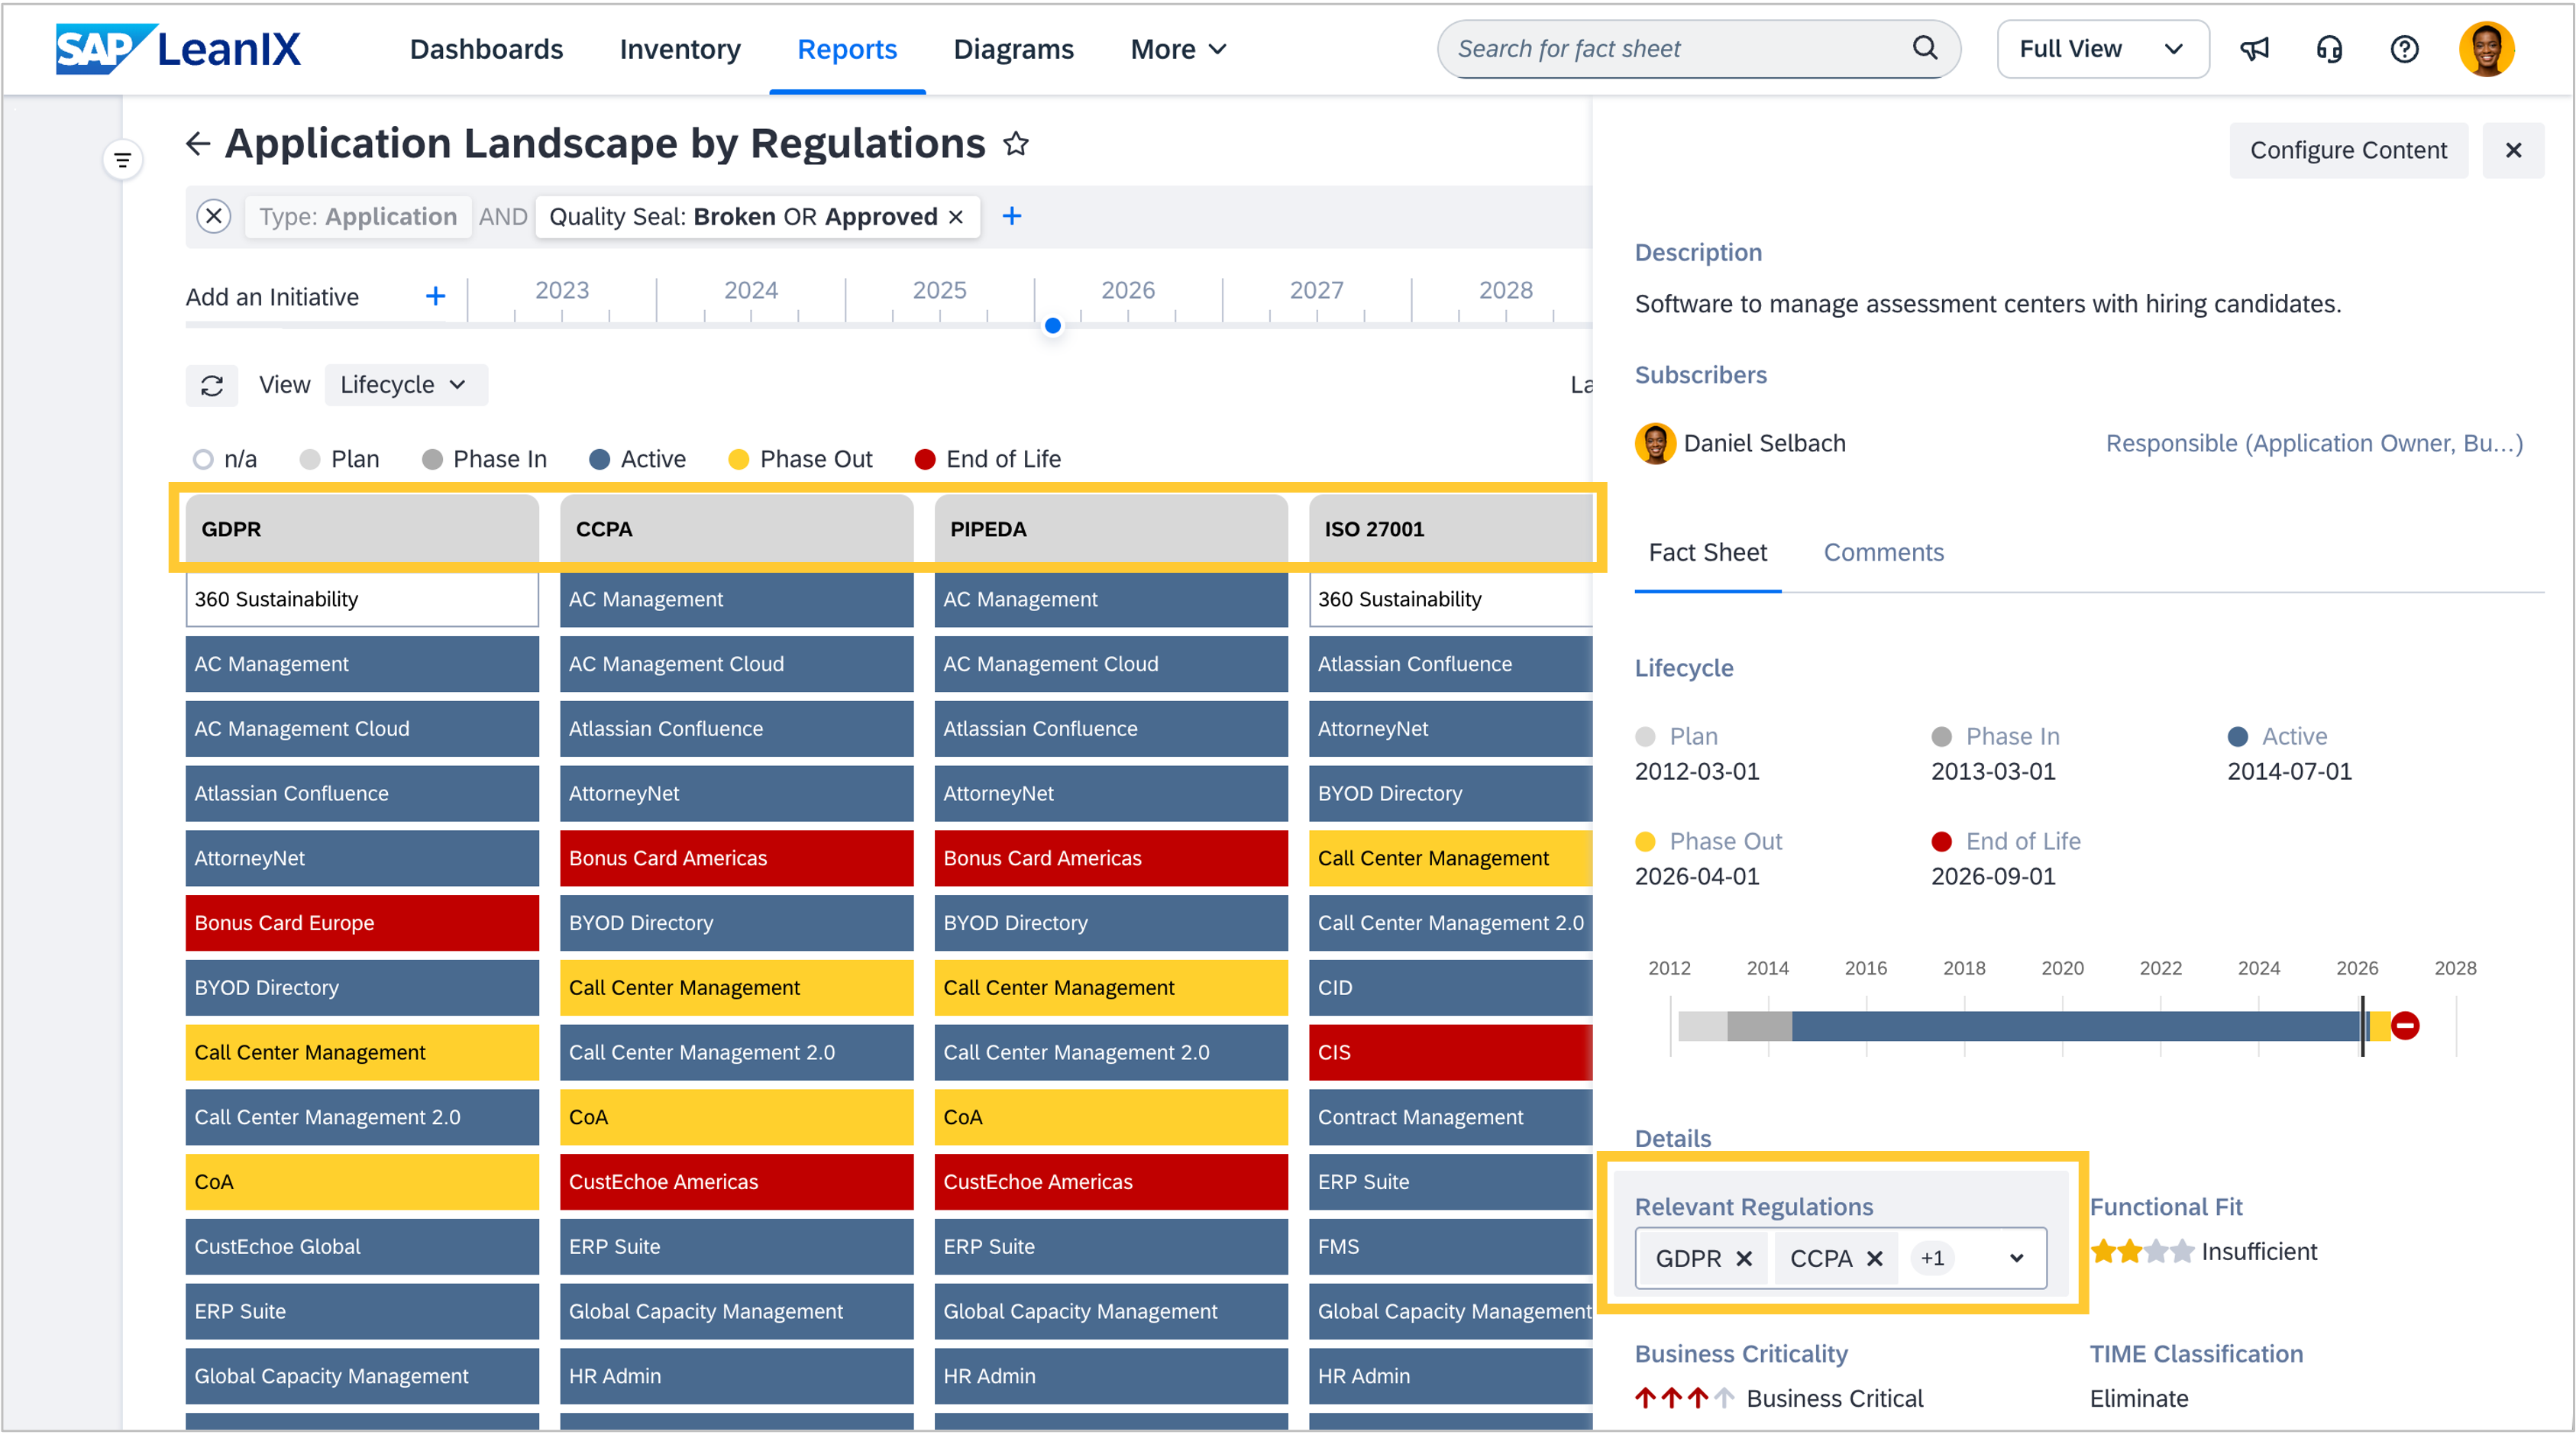Open Daniel Selbach subscriber link
The height and width of the screenshot is (1435, 2576).
click(1764, 443)
